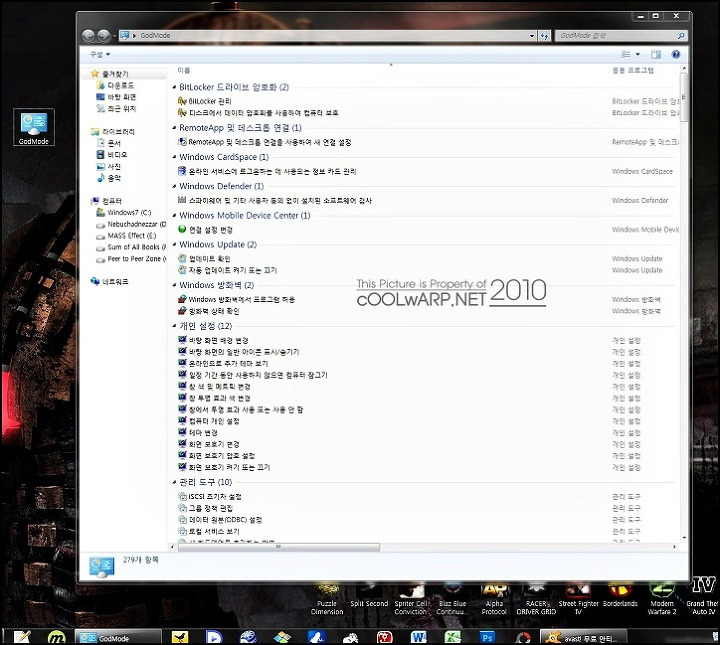Open Microsoft Word from the taskbar
The height and width of the screenshot is (645, 720).
pyautogui.click(x=419, y=637)
